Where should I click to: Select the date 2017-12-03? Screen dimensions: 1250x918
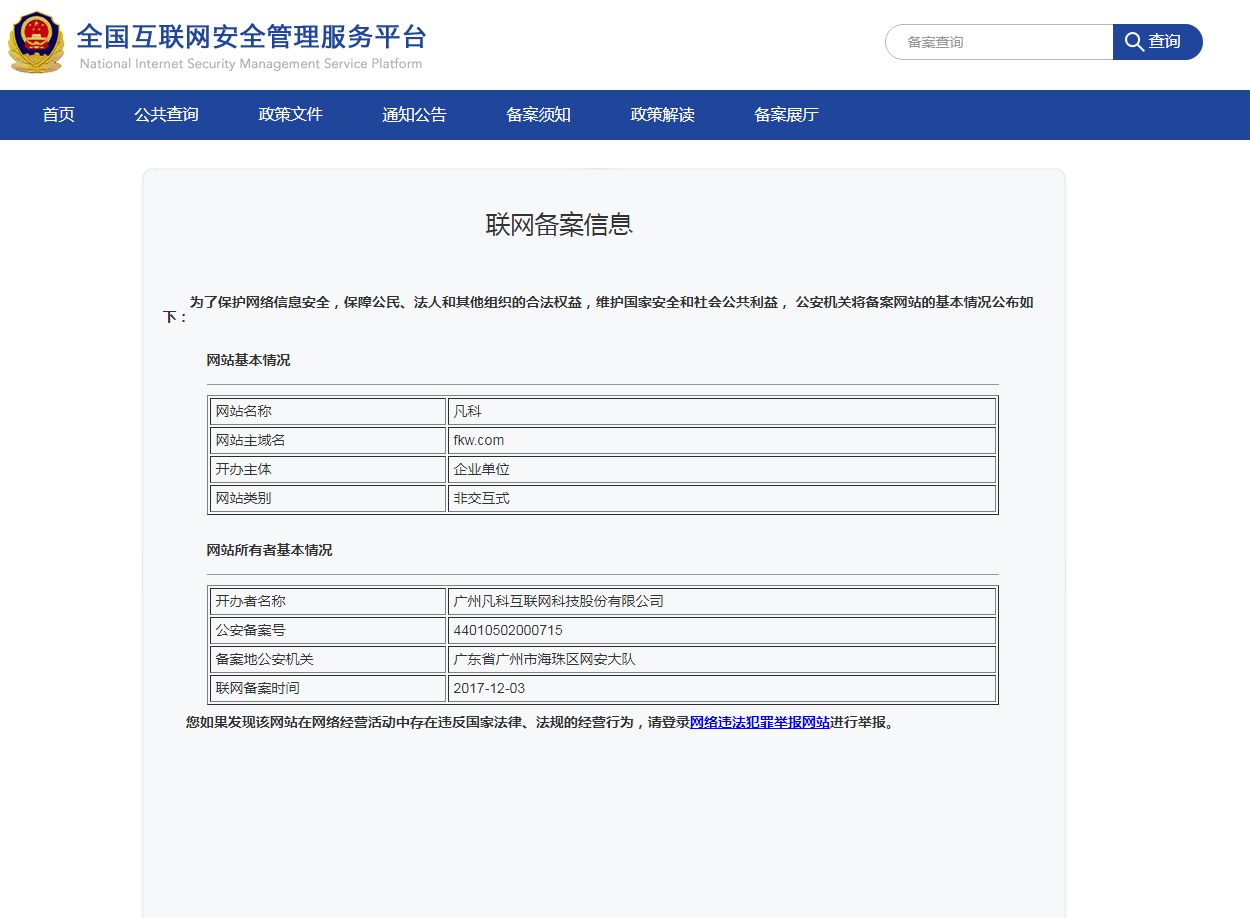(489, 689)
